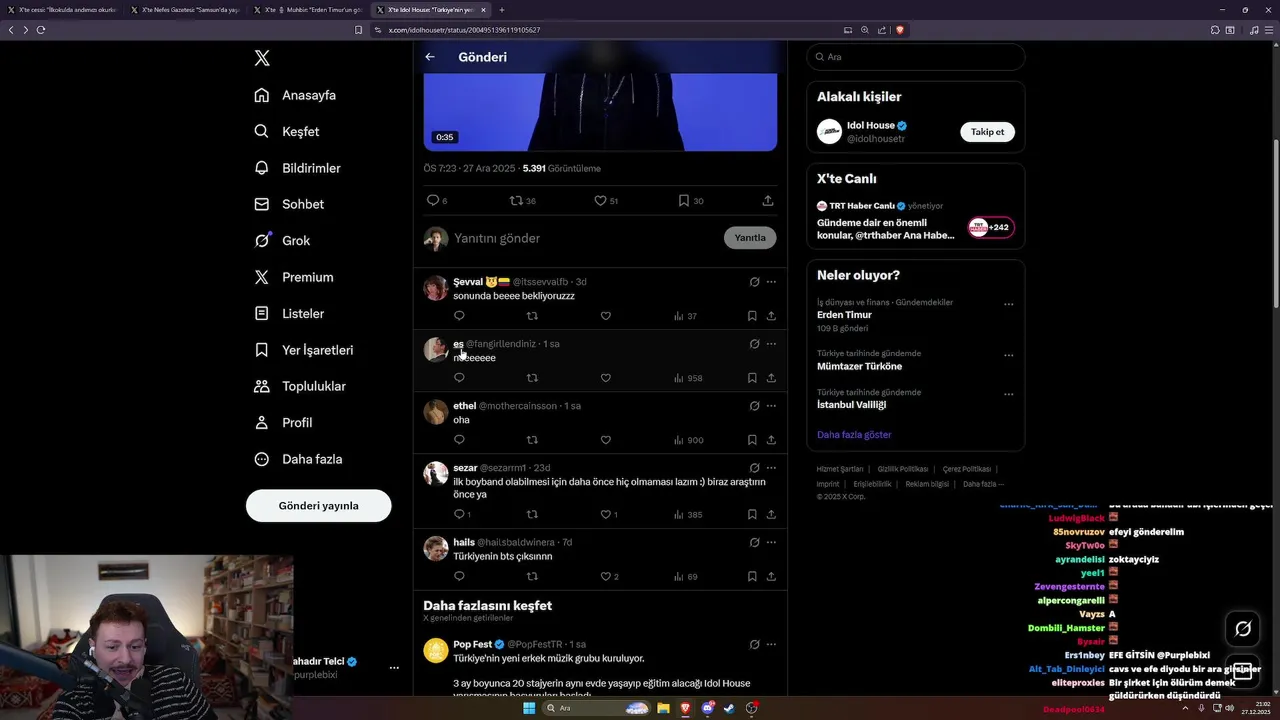The image size is (1280, 720).
Task: Open the X logo home link
Action: click(262, 58)
